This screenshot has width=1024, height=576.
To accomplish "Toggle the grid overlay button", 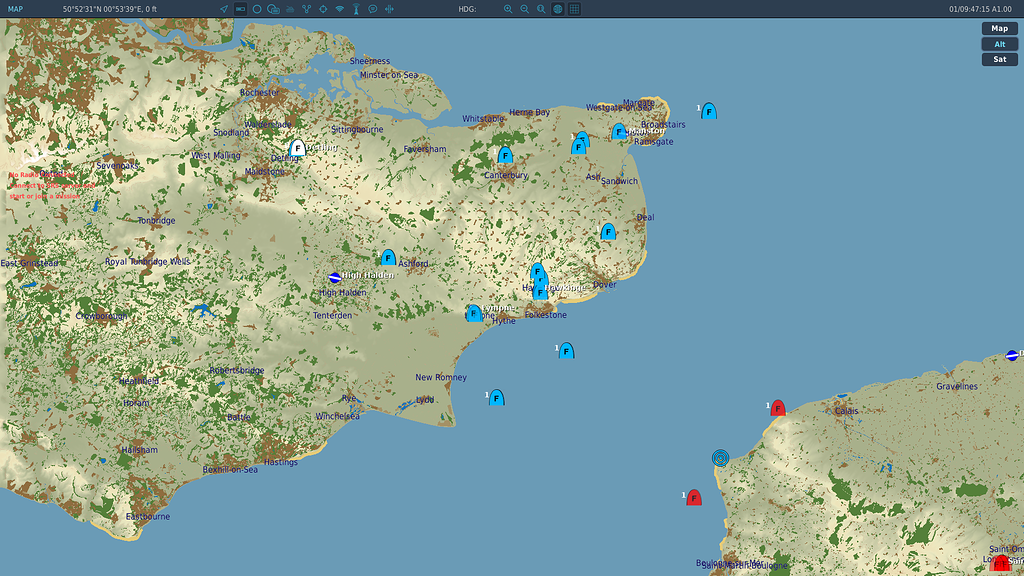I will point(574,9).
